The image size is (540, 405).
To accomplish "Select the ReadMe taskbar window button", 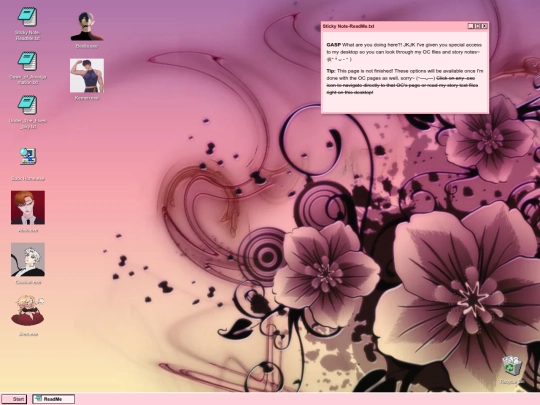I will [53, 399].
